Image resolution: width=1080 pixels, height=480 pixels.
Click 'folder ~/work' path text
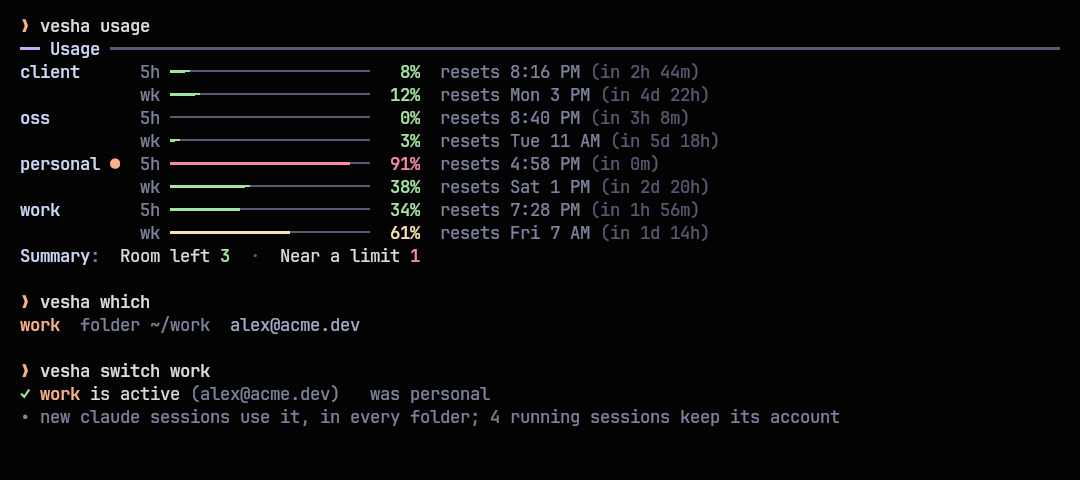point(145,325)
